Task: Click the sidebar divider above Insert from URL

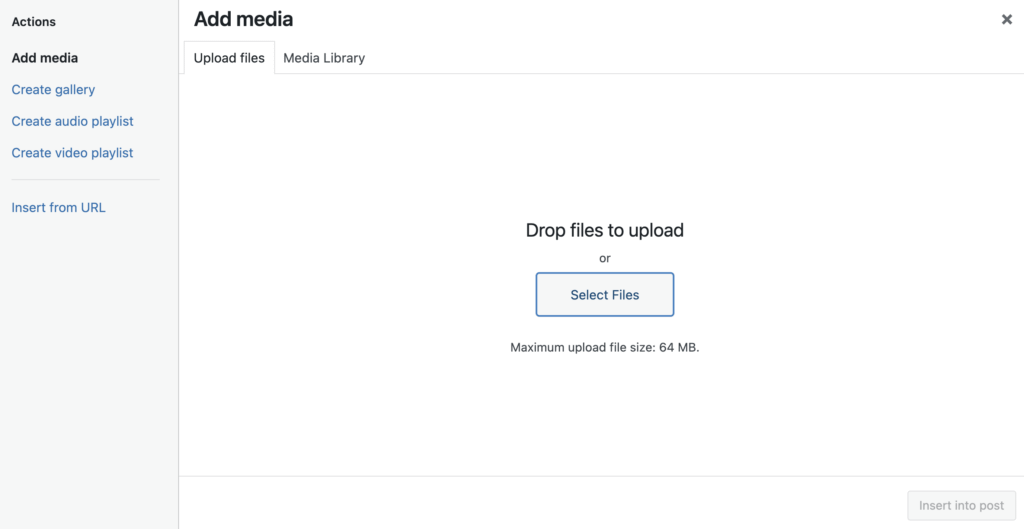Action: [85, 180]
